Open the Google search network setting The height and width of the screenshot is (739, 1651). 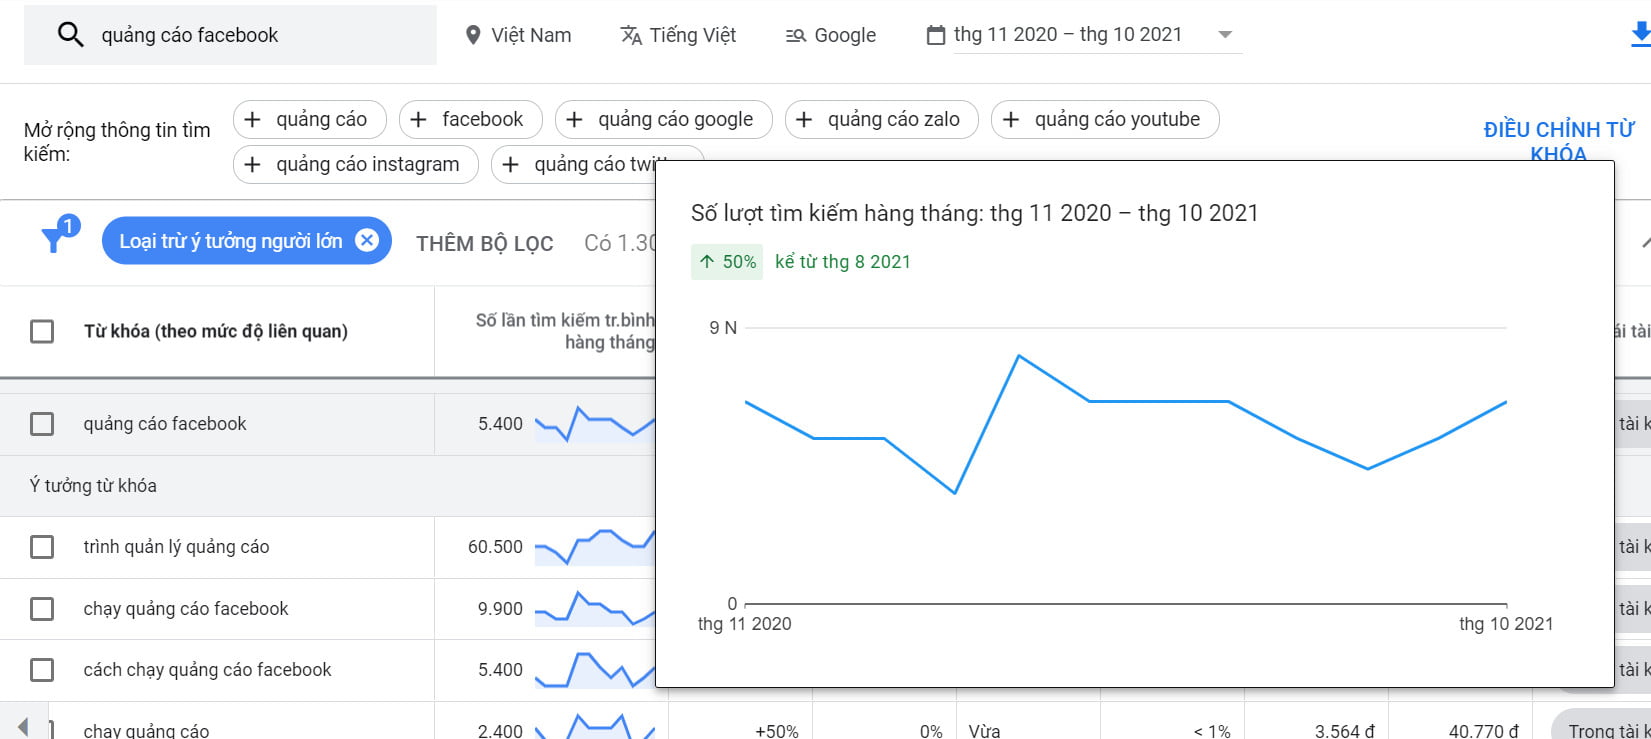[x=830, y=35]
